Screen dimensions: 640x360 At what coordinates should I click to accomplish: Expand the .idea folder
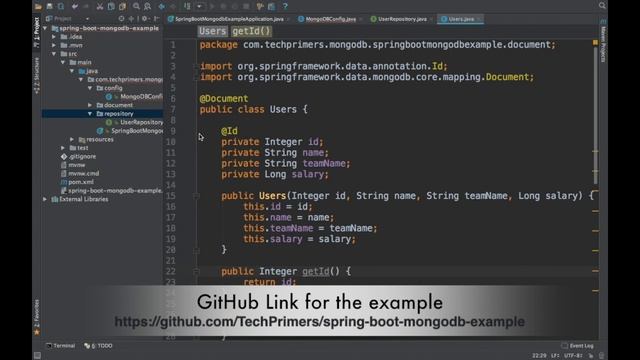[54, 37]
